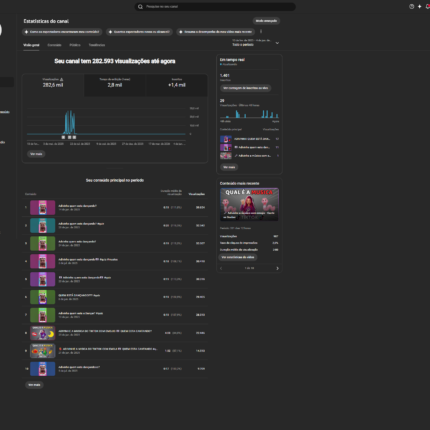Open the three-dot suggestions overflow menu
This screenshot has width=430, height=430.
pos(261,32)
